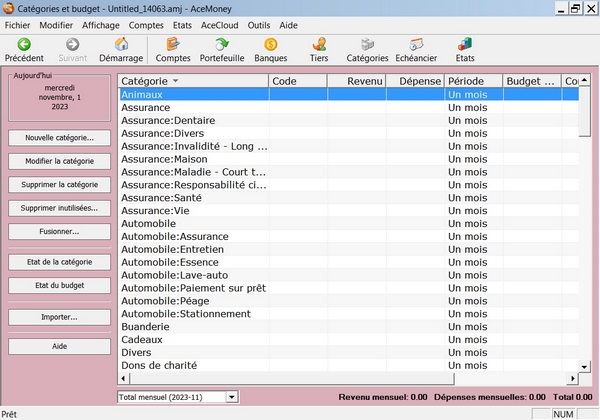The image size is (600, 420).
Task: Click the Importer button
Action: (59, 317)
